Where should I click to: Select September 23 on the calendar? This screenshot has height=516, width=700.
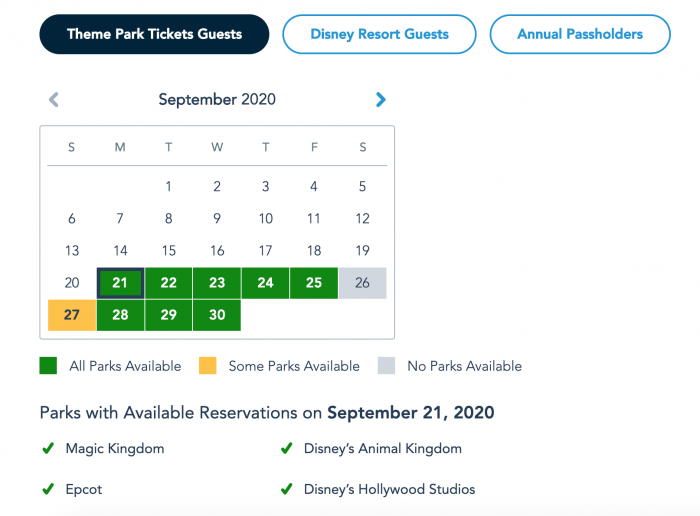pos(217,283)
